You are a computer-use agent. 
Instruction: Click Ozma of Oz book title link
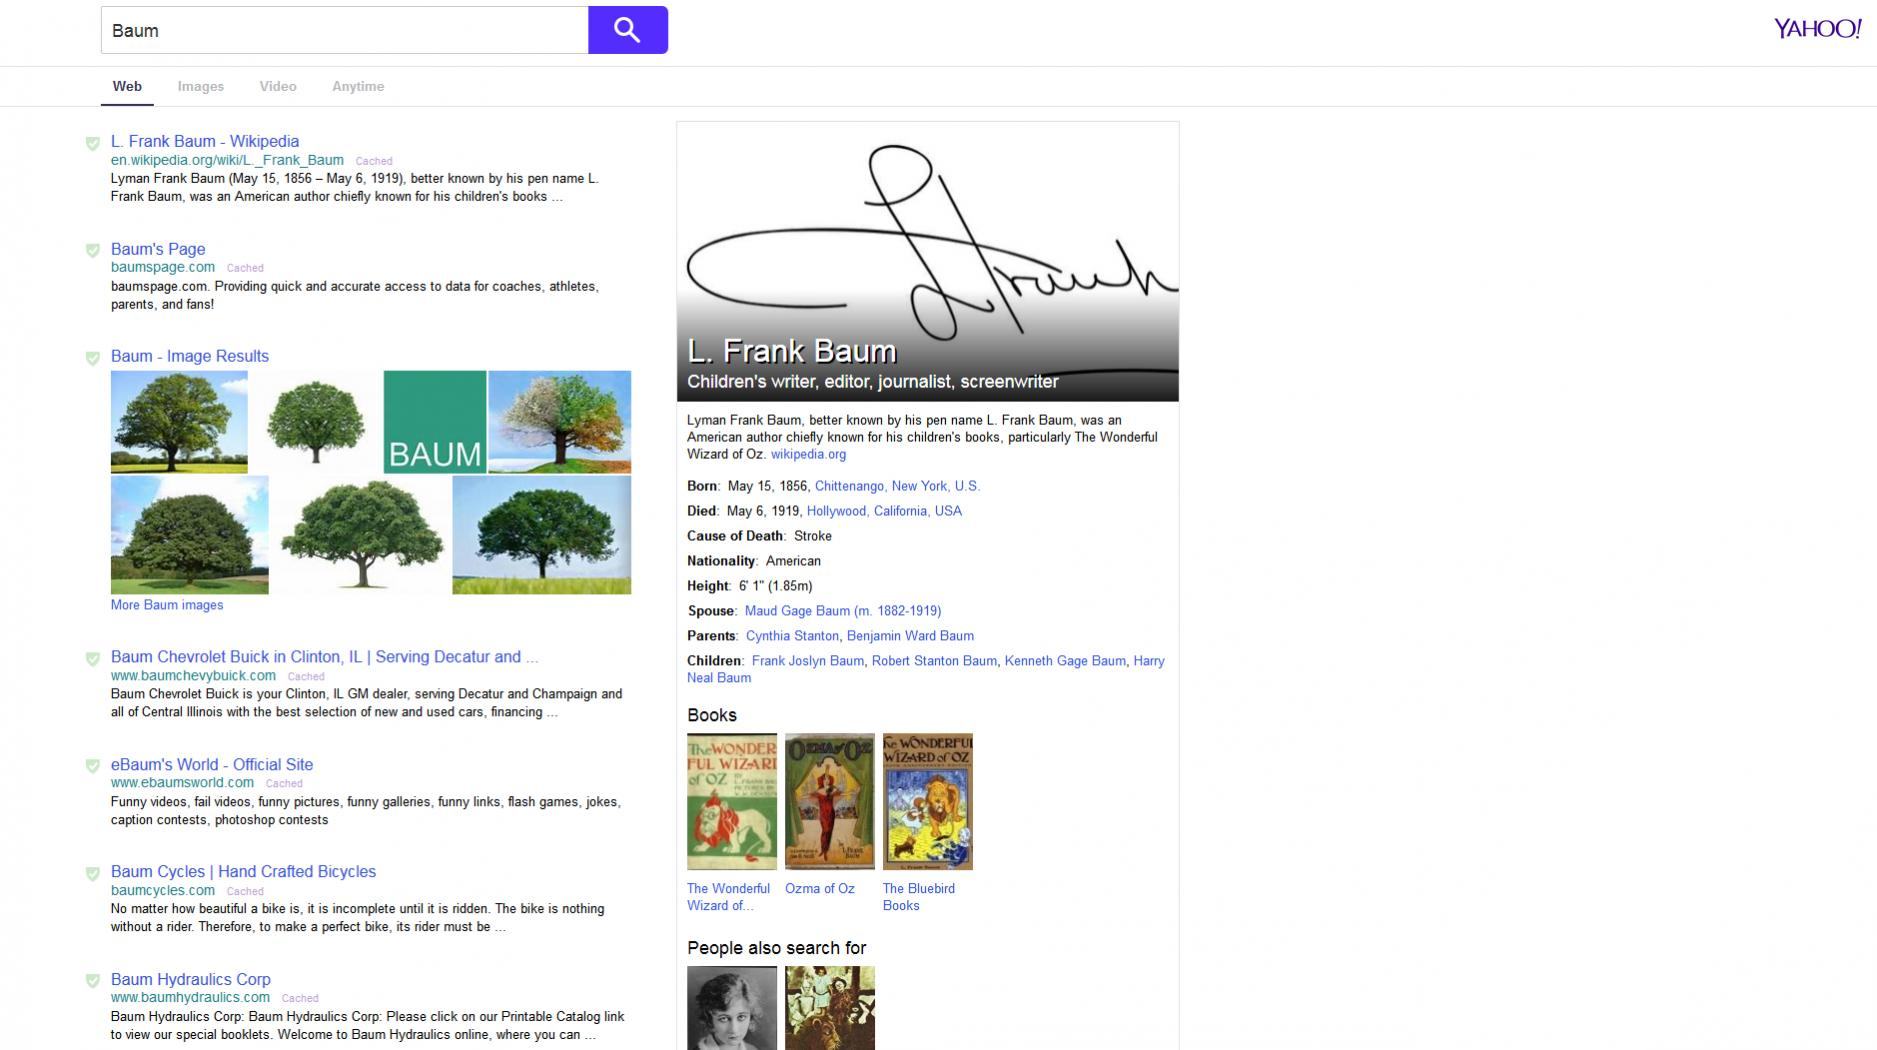point(820,888)
